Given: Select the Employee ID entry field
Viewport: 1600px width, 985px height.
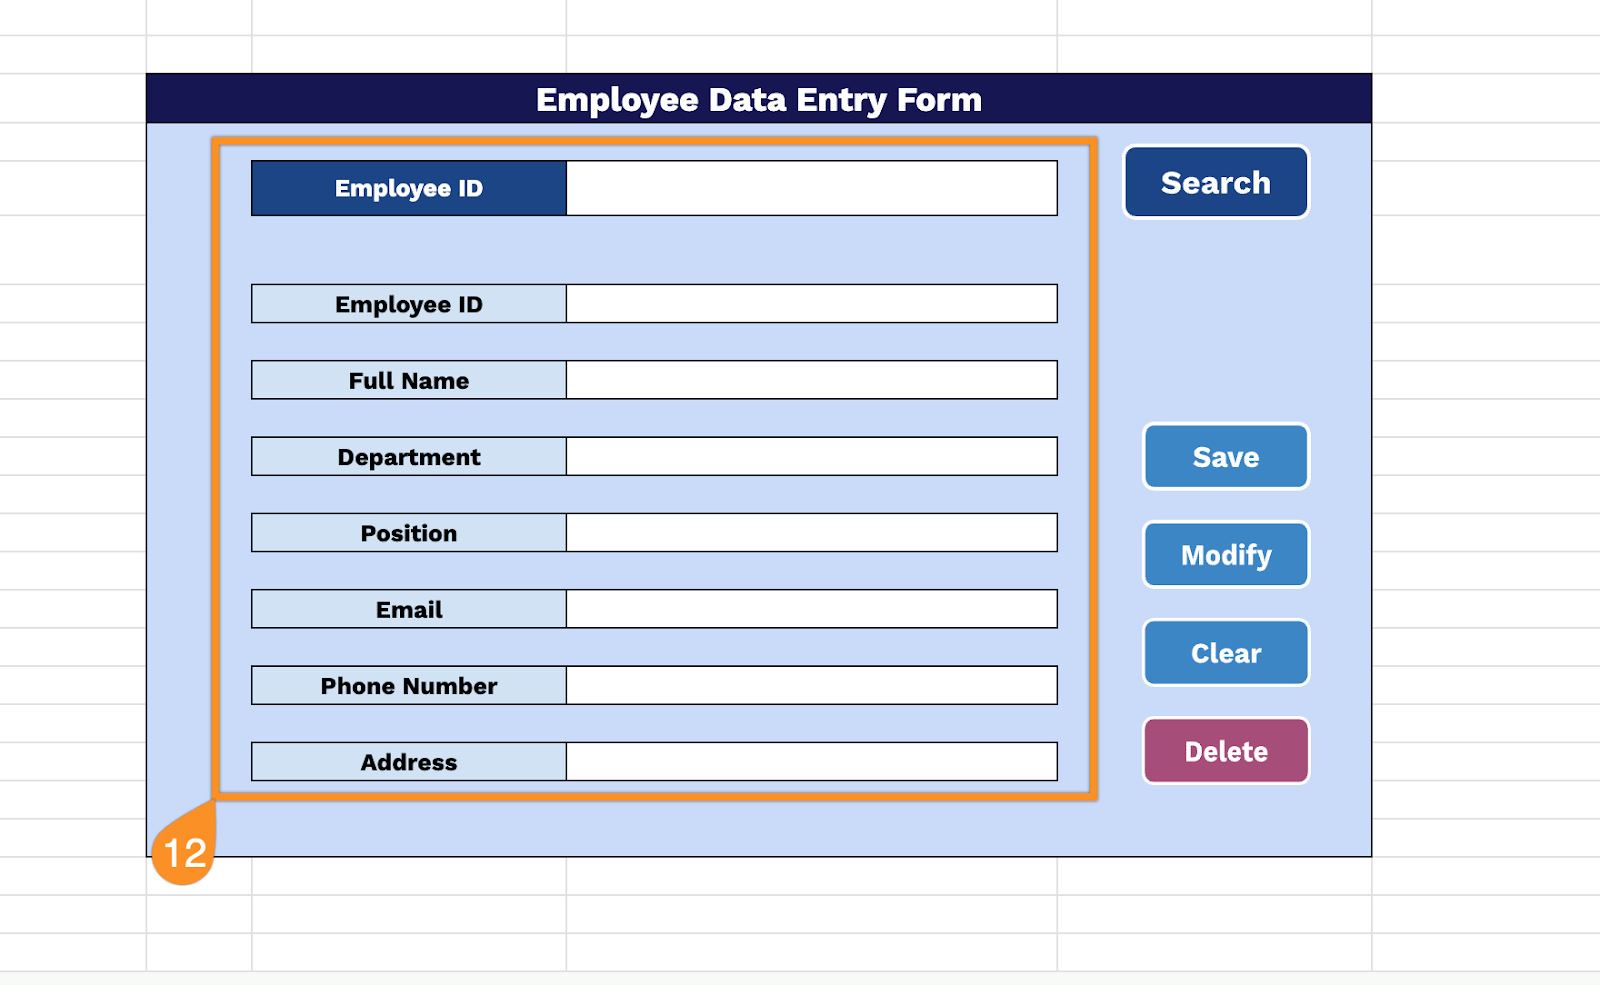Looking at the screenshot, I should [810, 304].
